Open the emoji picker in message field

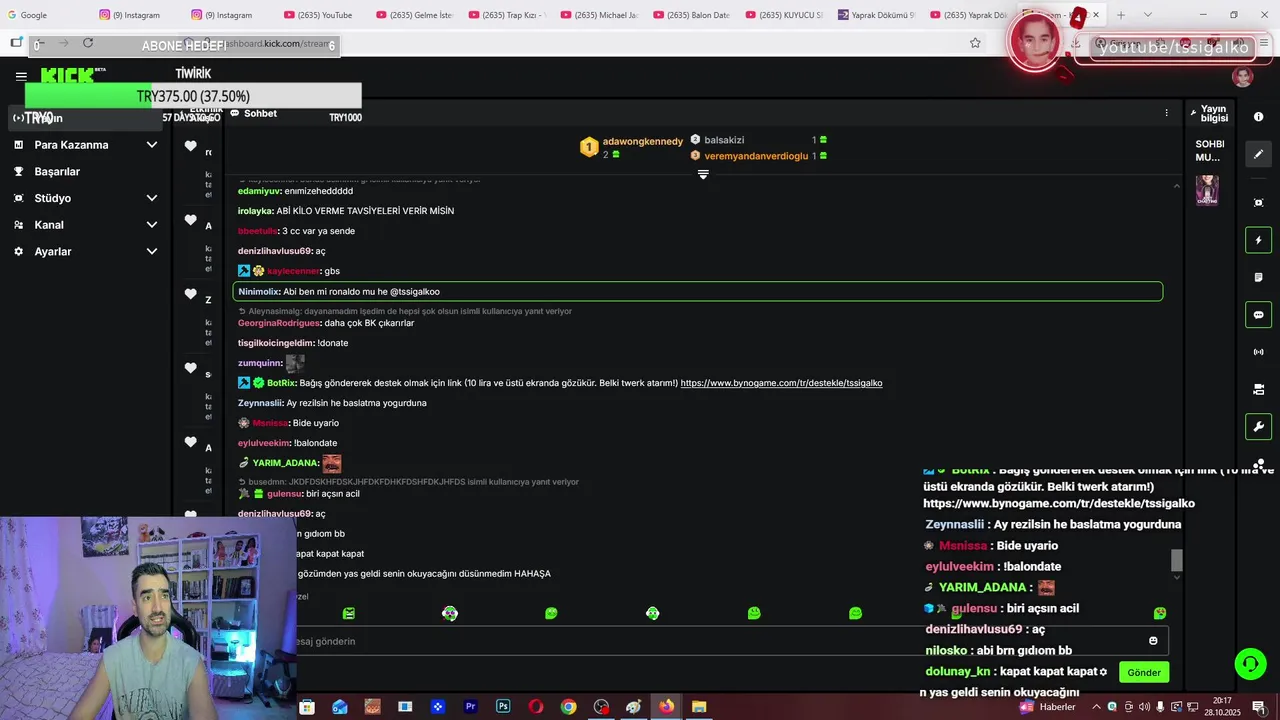click(x=1153, y=641)
